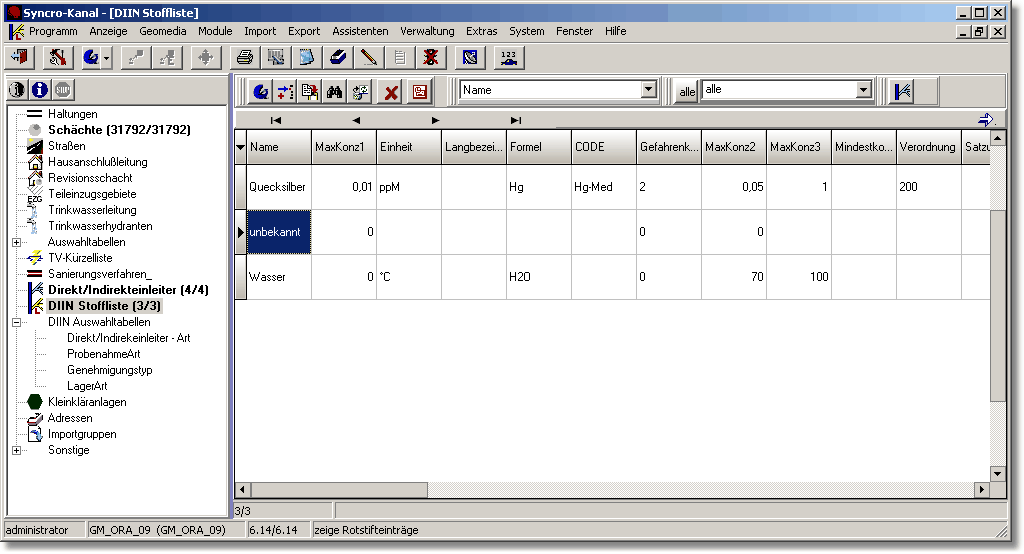Click the exit door icon in toolbar
1024x554 pixels.
[x=20, y=57]
